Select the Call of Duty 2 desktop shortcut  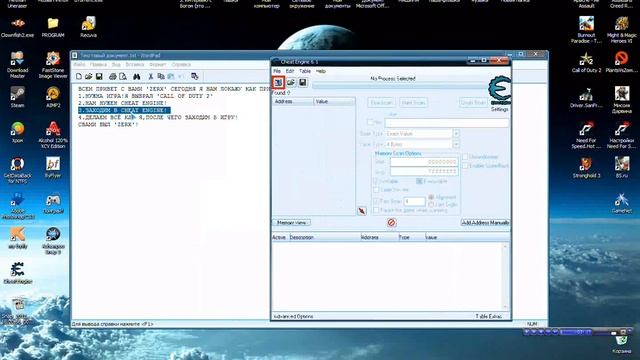(586, 62)
